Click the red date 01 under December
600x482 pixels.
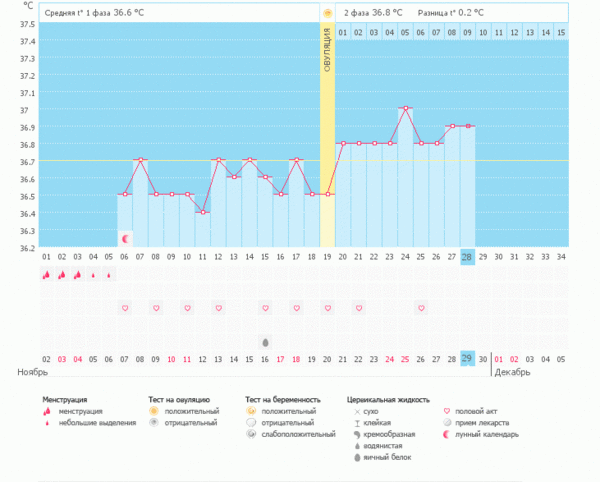pos(499,358)
